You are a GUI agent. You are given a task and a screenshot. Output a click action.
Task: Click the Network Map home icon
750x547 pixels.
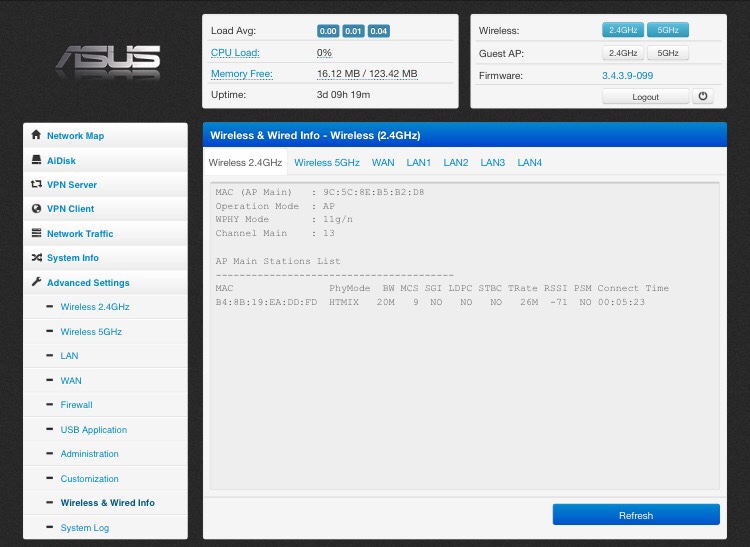tap(37, 135)
